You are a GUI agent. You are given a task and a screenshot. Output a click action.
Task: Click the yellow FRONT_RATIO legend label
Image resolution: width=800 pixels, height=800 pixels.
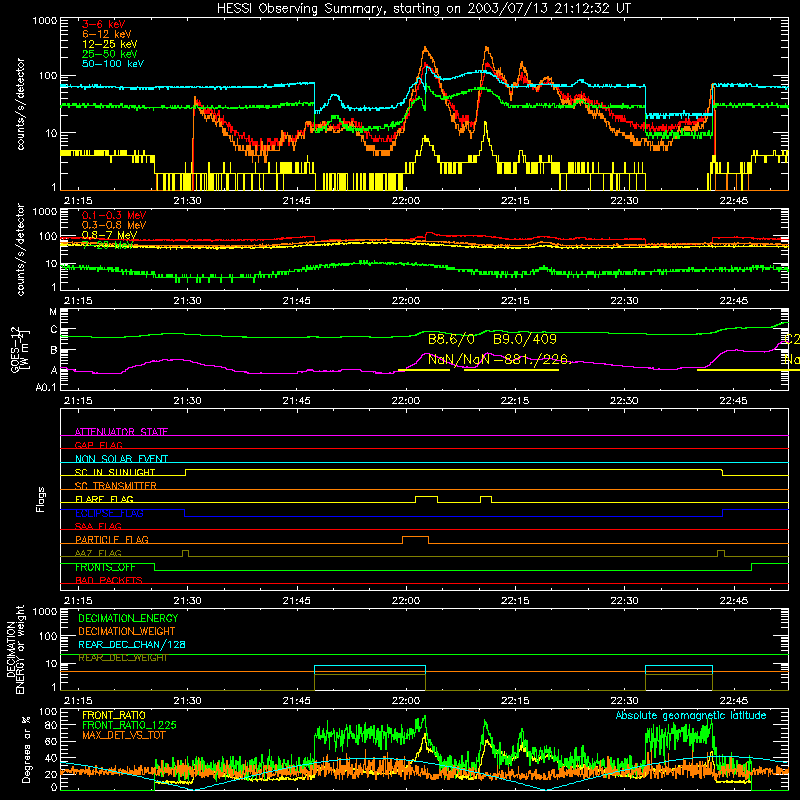coord(114,715)
